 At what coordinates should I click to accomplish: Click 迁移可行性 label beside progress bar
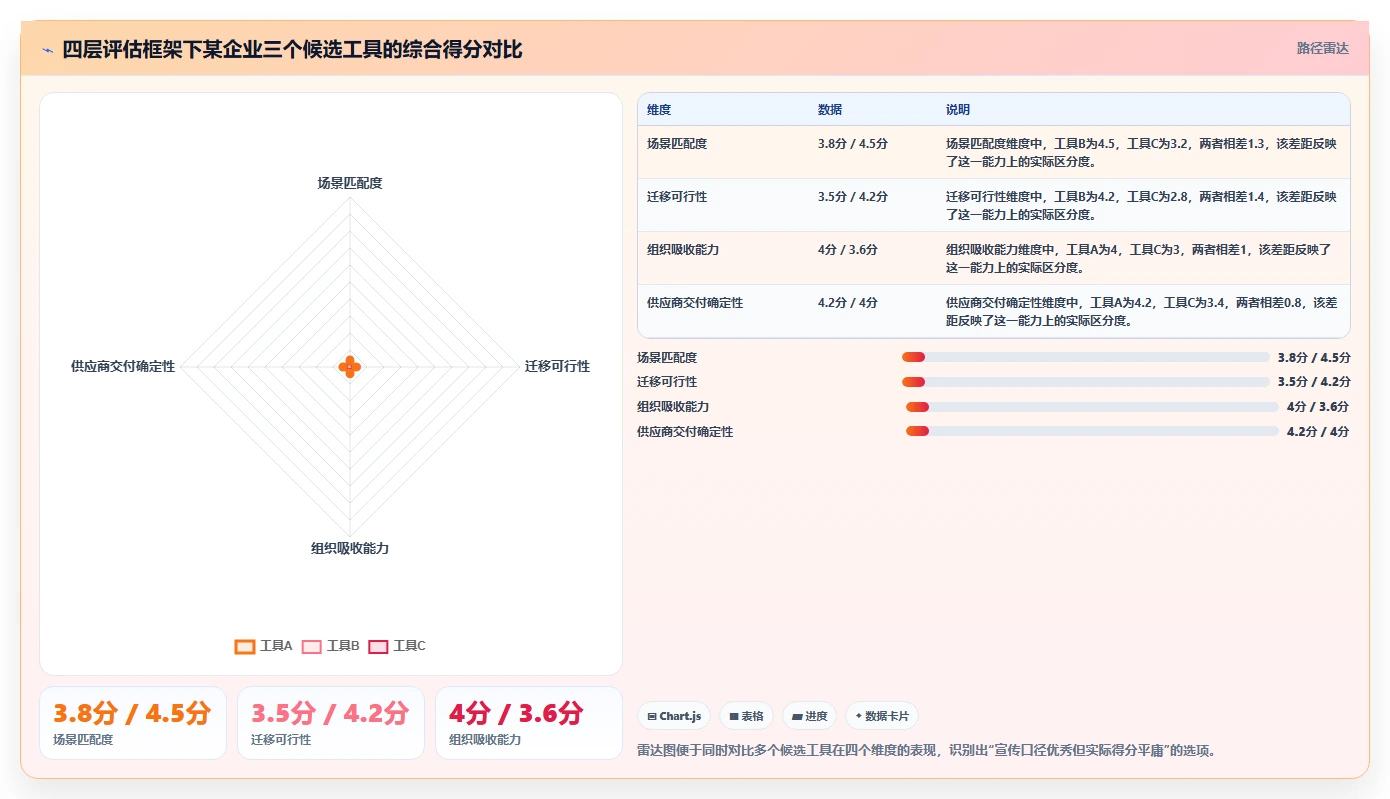coord(667,382)
